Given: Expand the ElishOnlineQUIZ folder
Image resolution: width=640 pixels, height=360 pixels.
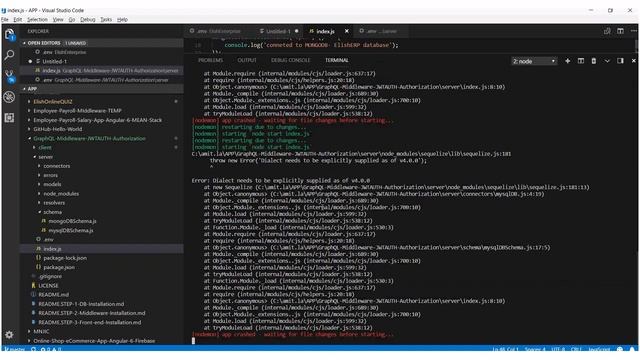Looking at the screenshot, I should [x=52, y=102].
